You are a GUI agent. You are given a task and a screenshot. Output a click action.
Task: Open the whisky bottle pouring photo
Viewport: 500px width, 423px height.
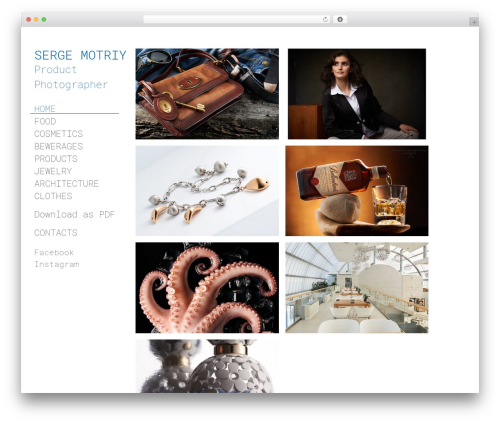coord(357,191)
